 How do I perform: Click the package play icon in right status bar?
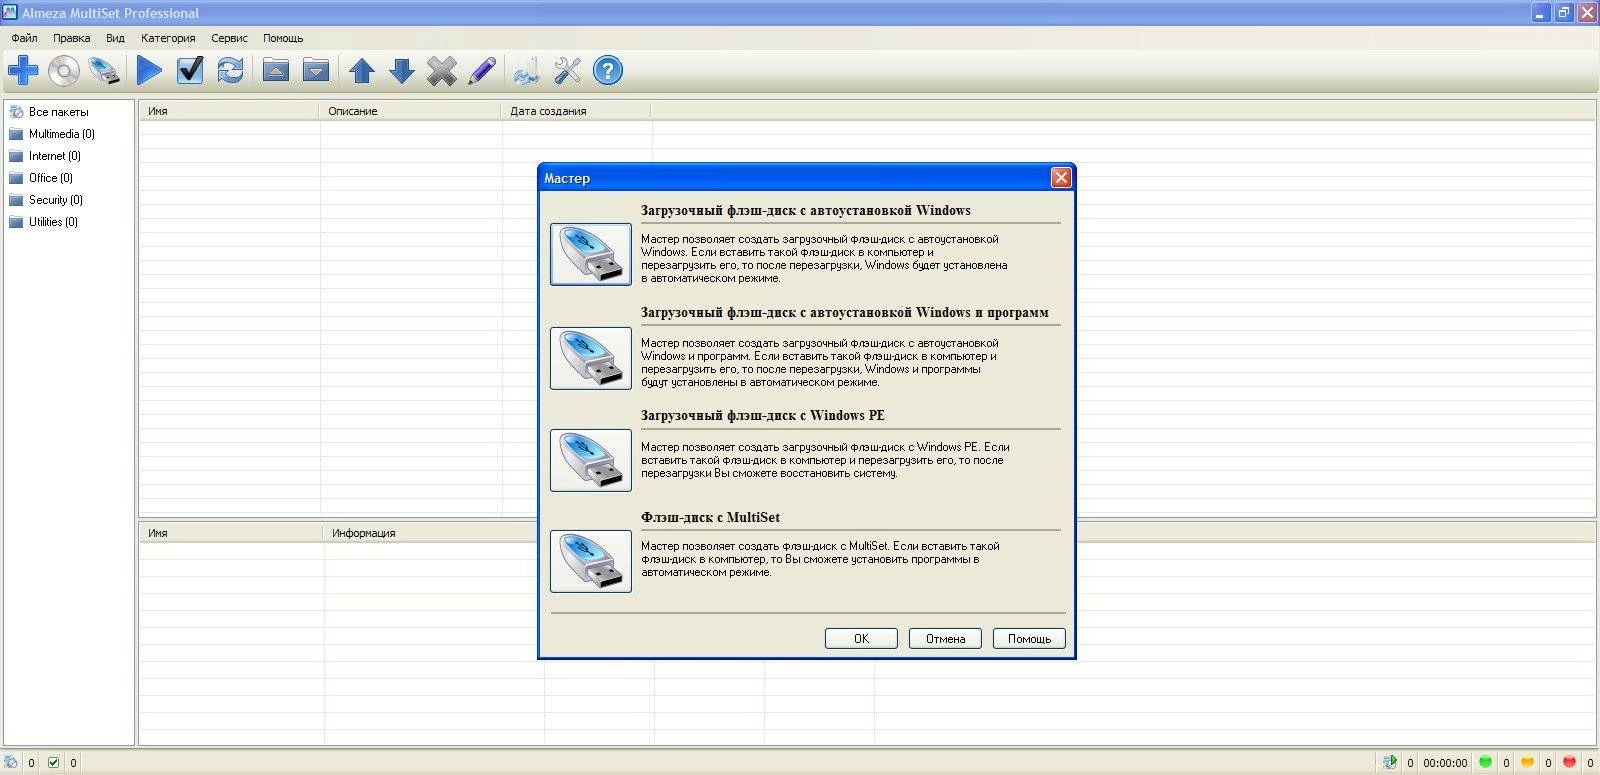(1390, 762)
